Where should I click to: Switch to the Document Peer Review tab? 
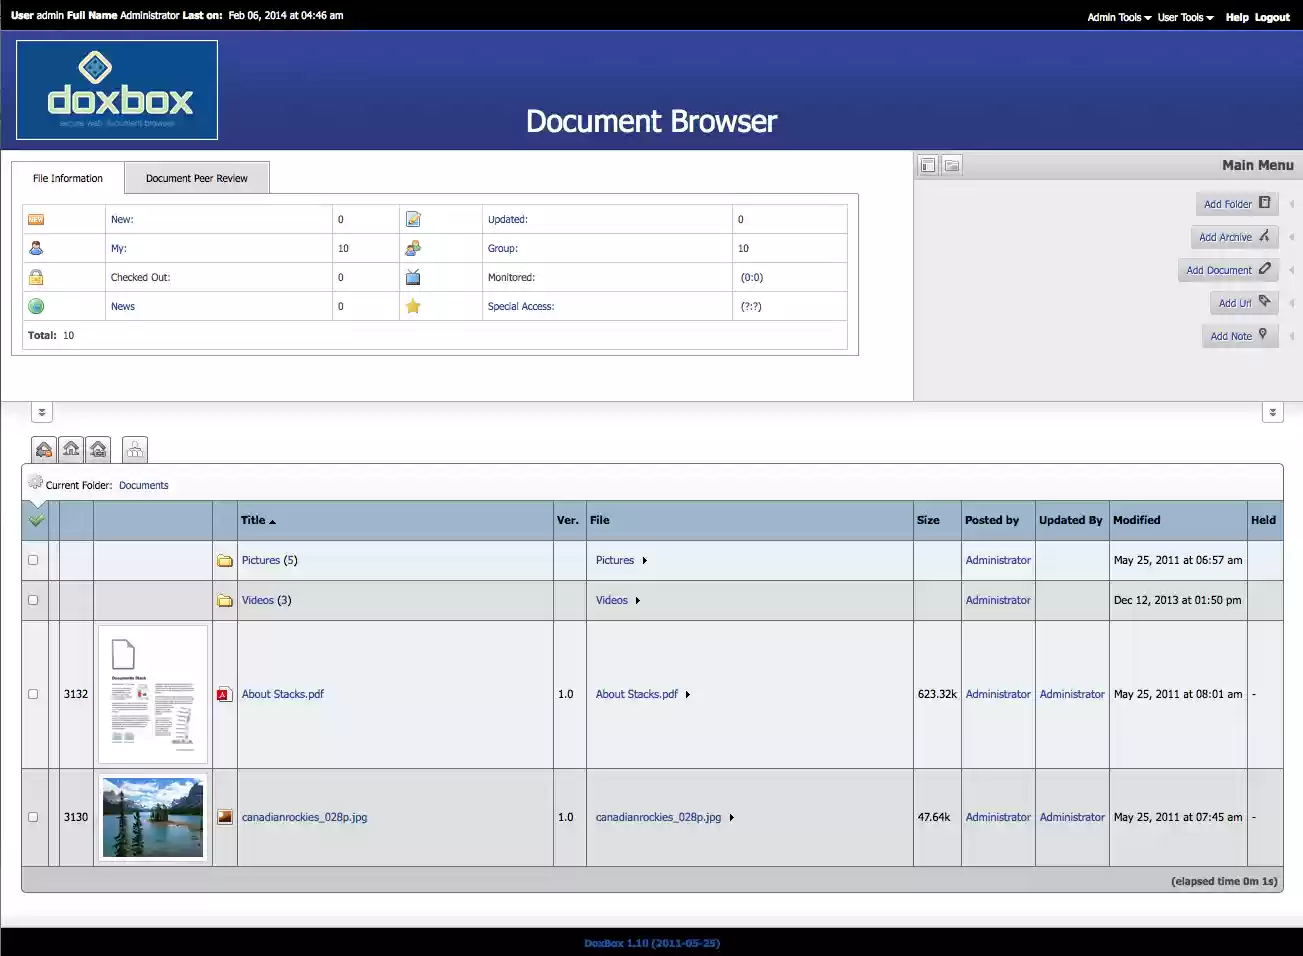coord(196,177)
